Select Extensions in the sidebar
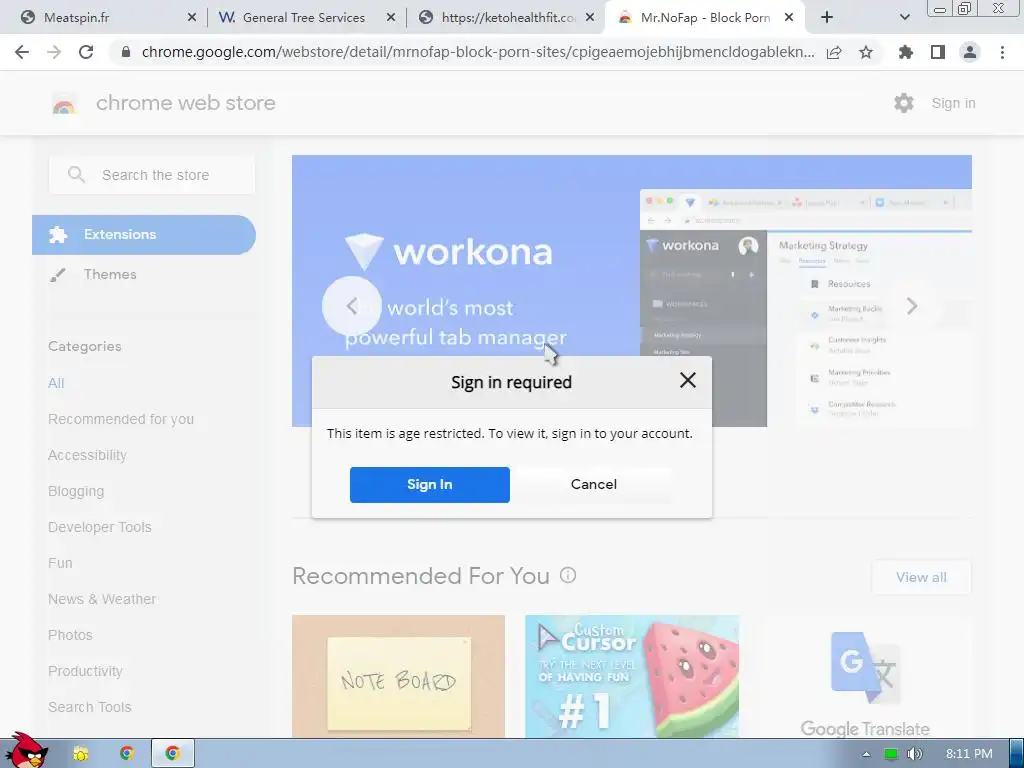The width and height of the screenshot is (1024, 768). 144,234
